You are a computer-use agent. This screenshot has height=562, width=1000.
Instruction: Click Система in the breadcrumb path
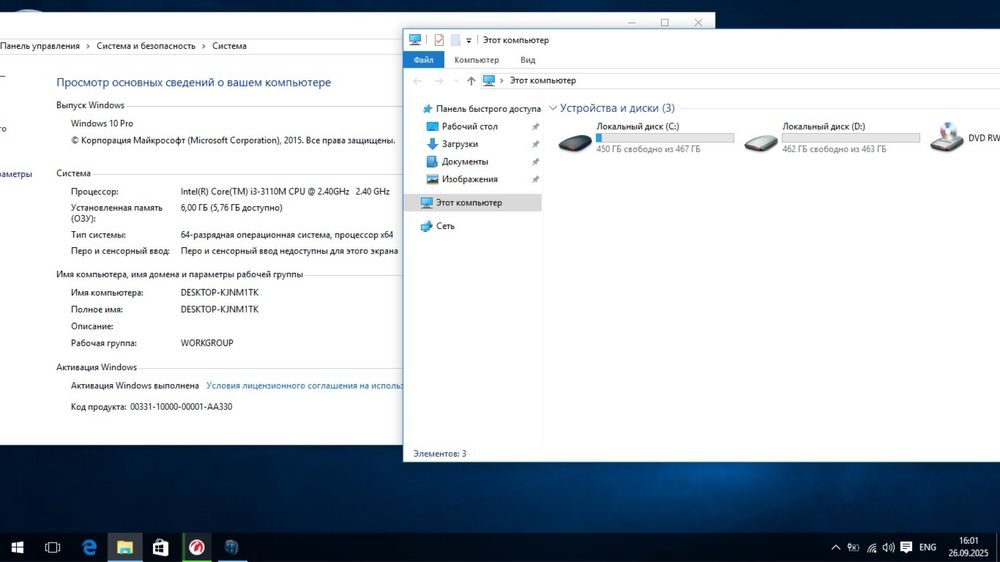(x=230, y=46)
